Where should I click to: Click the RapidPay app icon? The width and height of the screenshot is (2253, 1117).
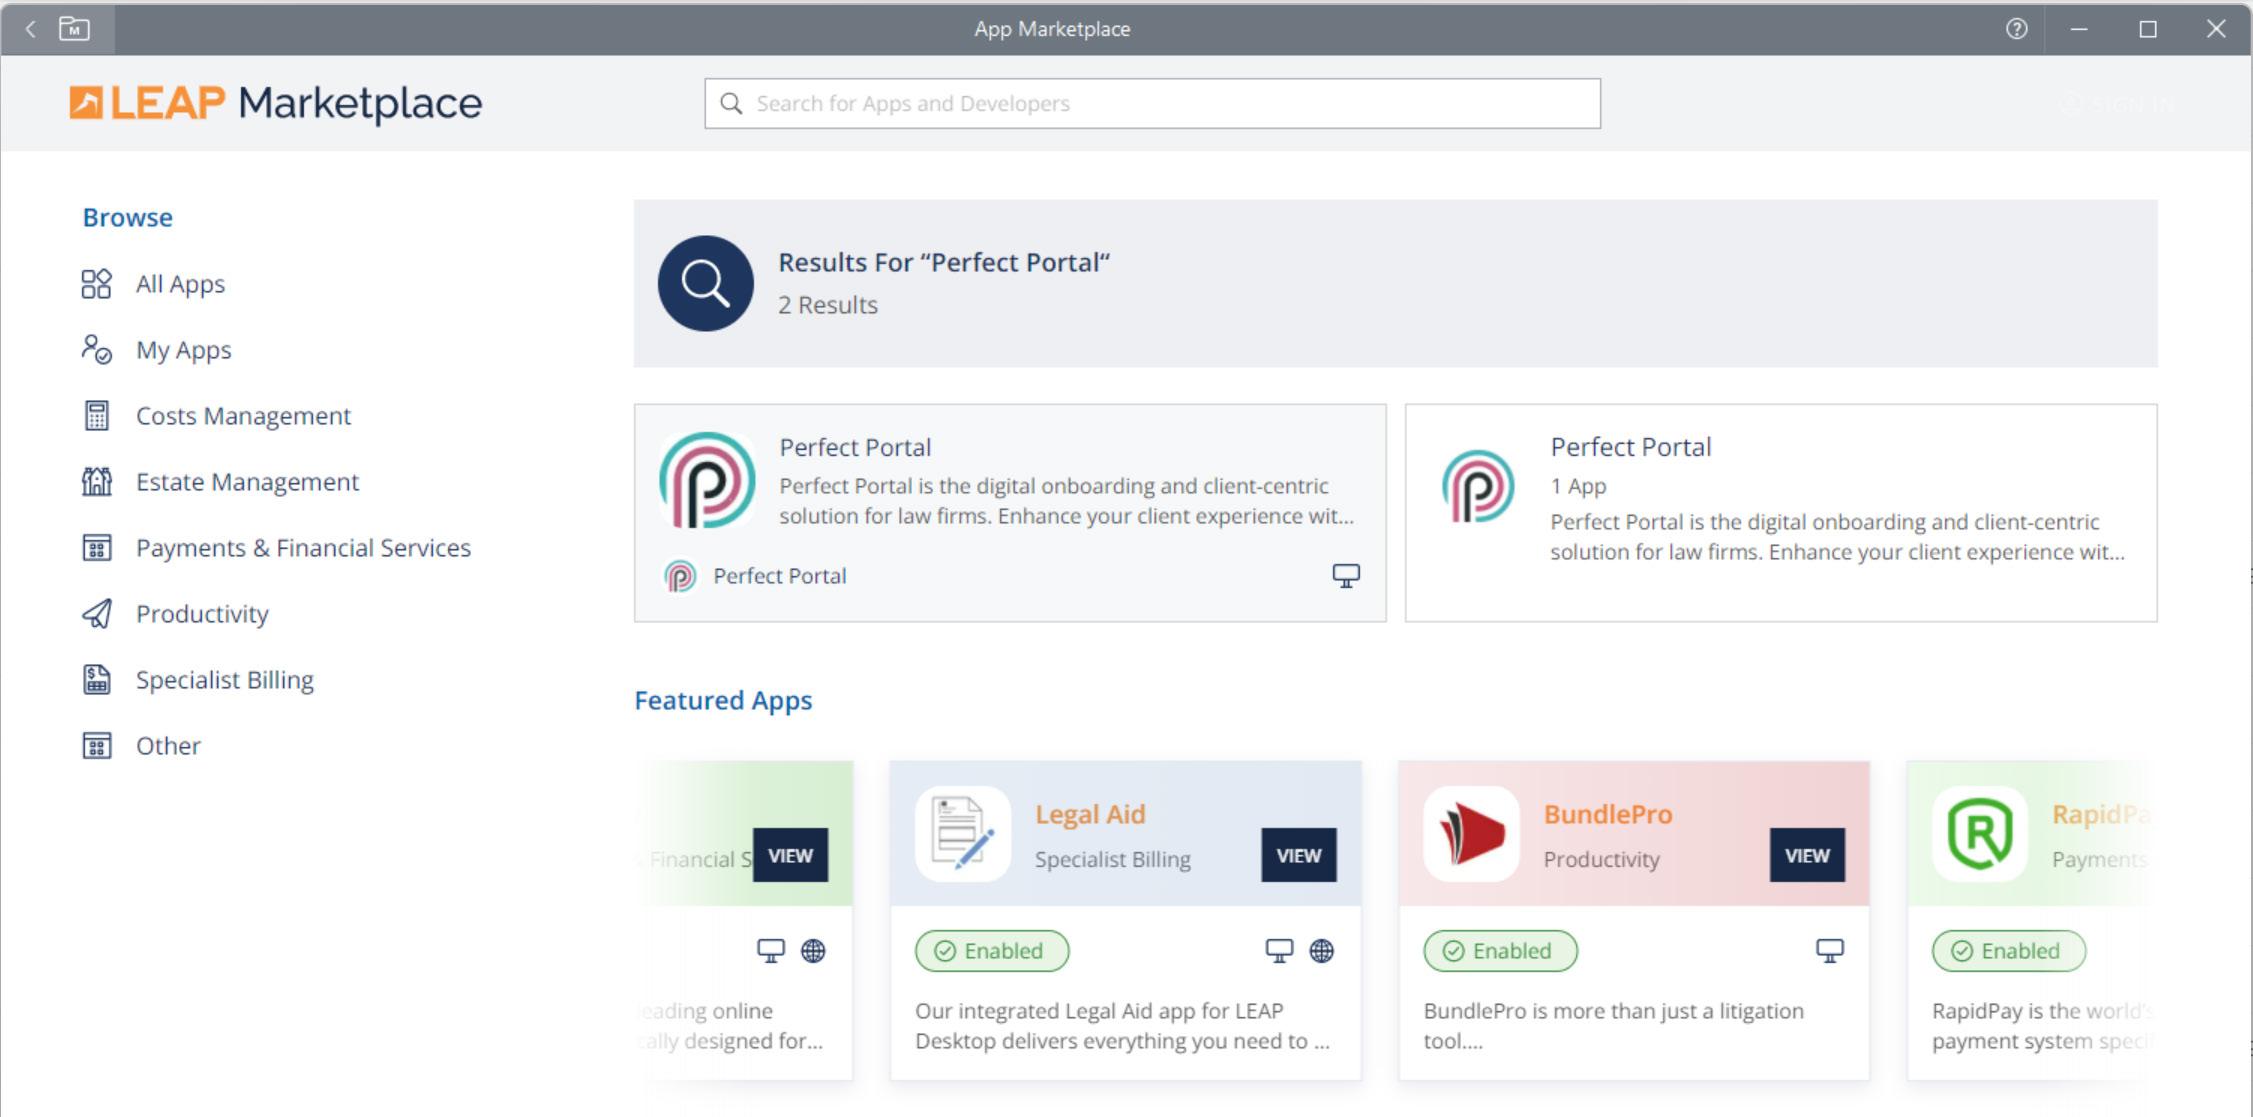coord(1980,834)
